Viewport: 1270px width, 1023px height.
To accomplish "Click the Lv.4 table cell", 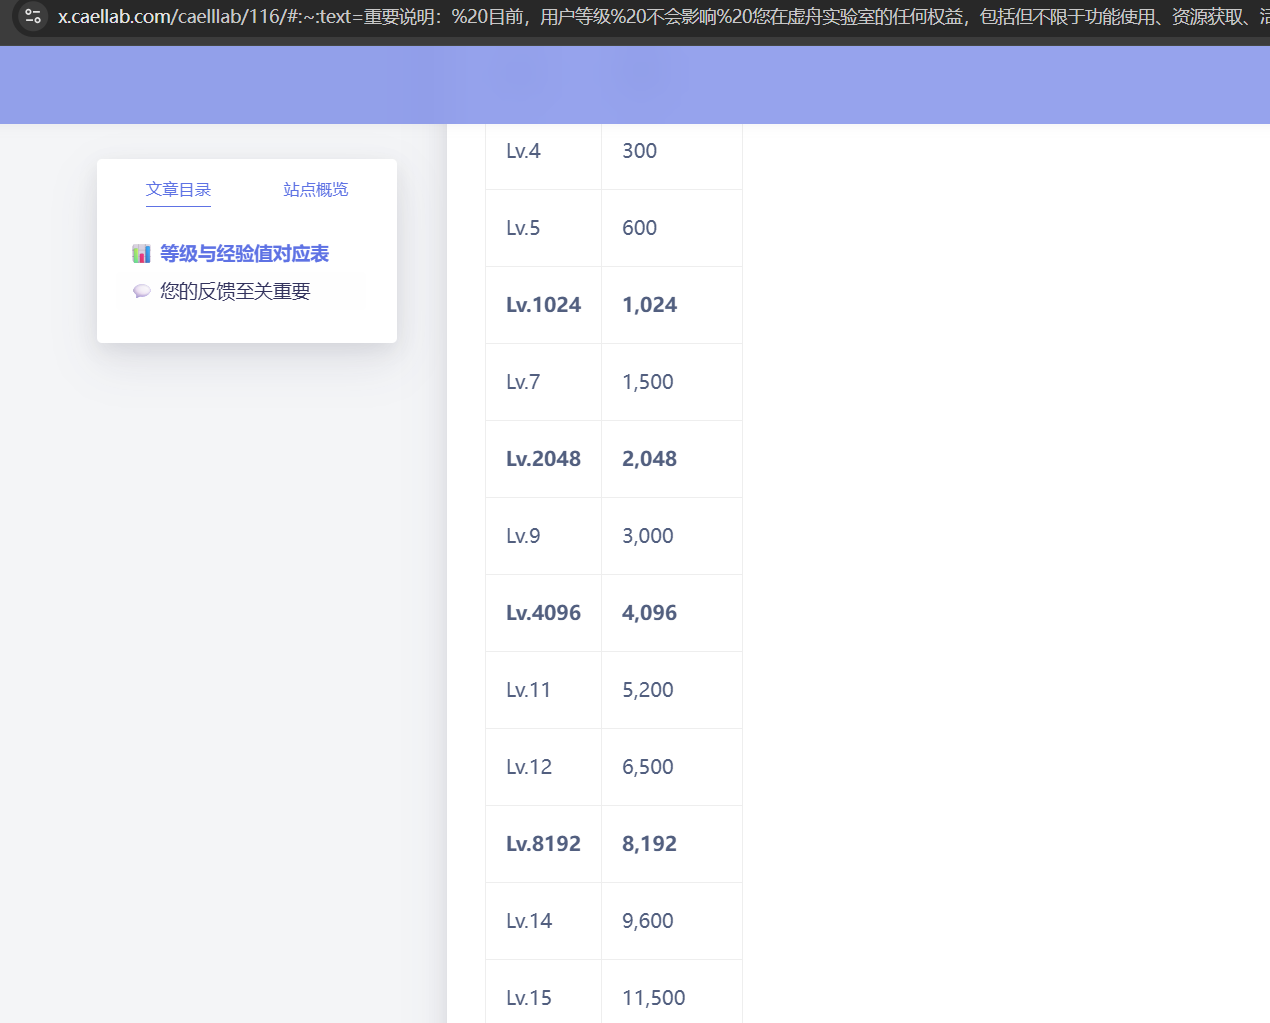I will point(523,151).
